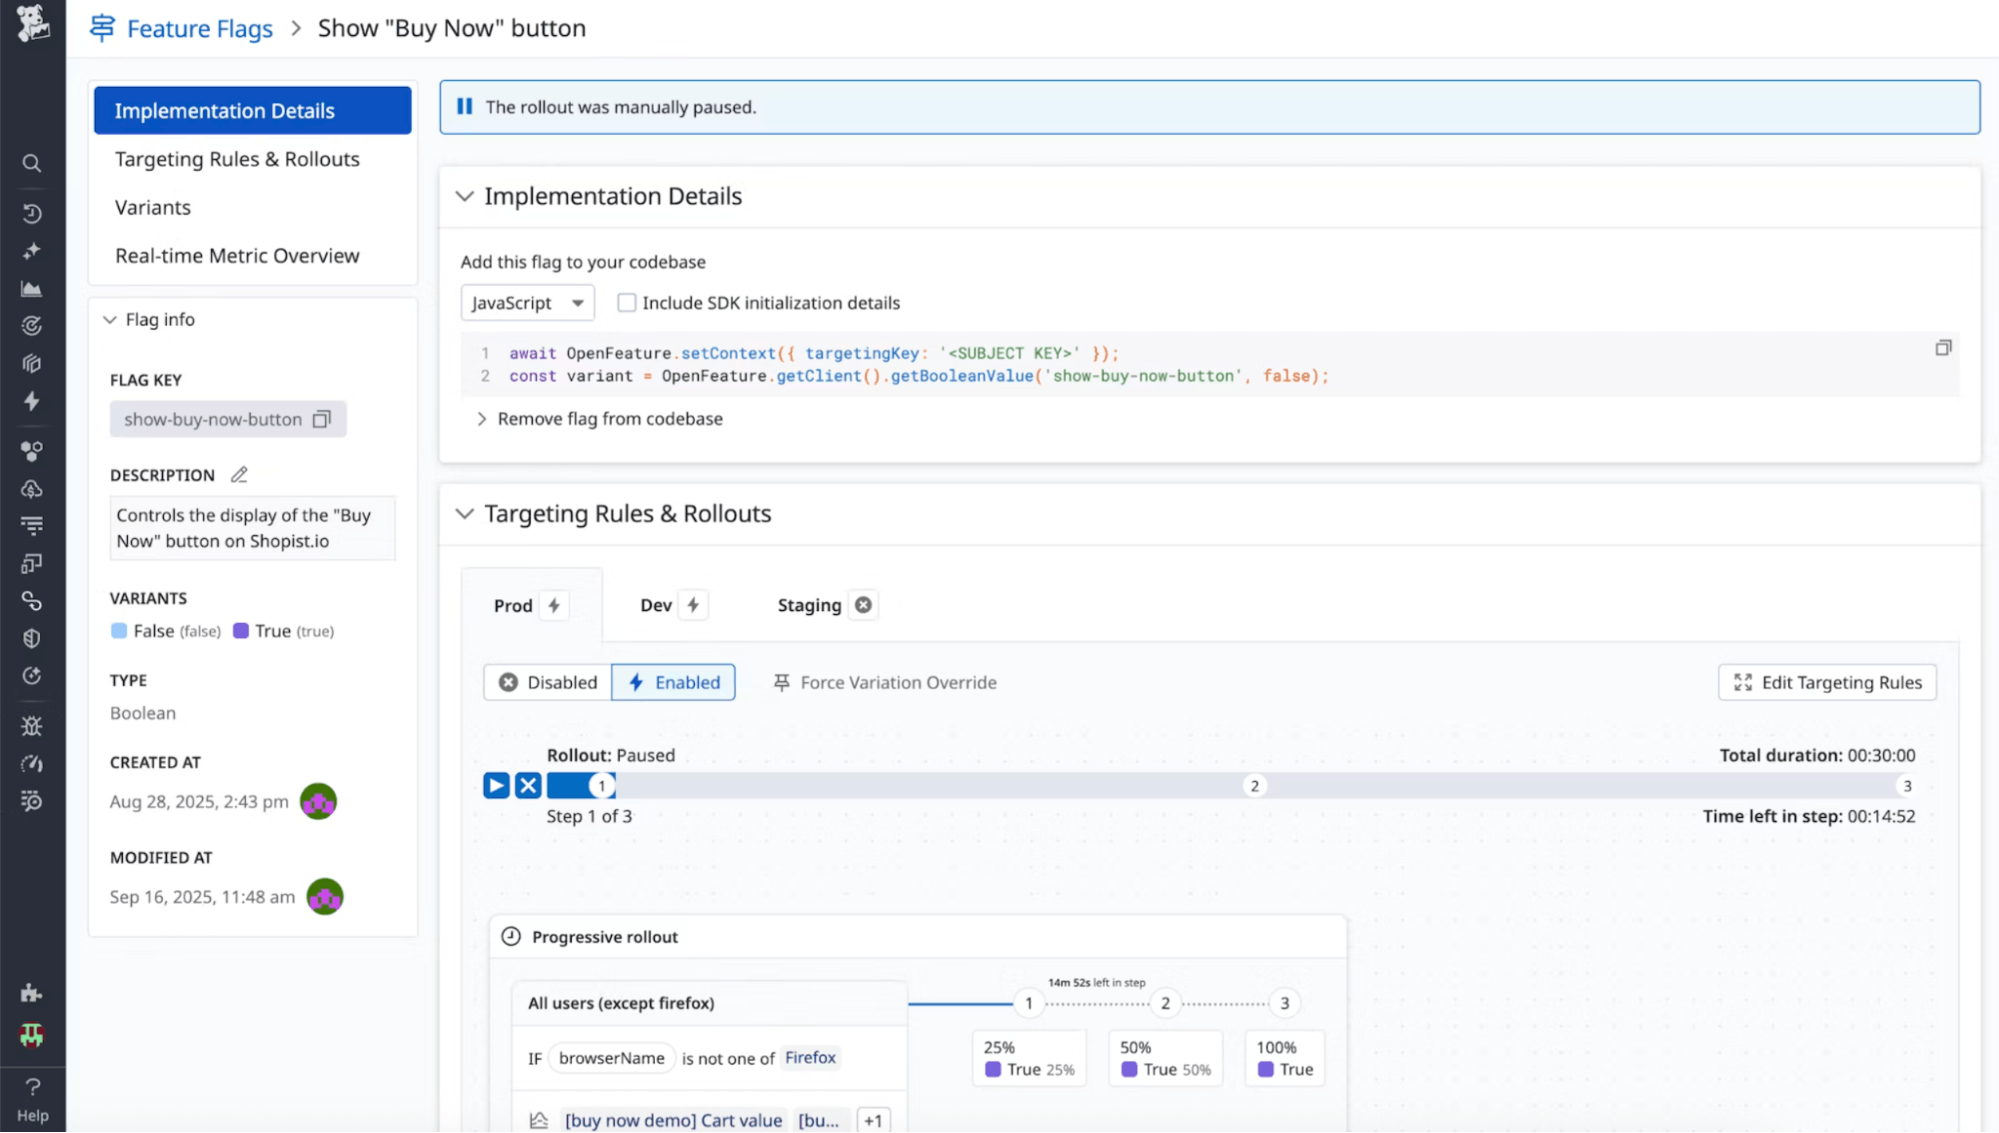Screen dimensions: 1999x1133
Task: Open the JavaScript language dropdown
Action: 527,302
